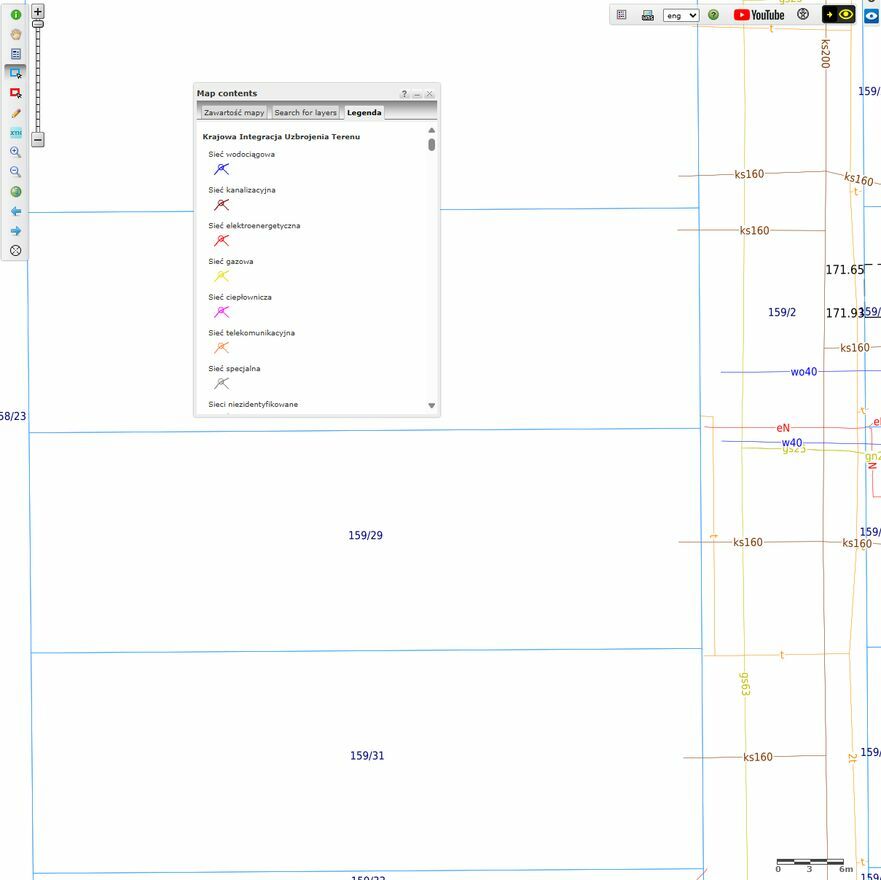Click Sieć ciepłownicza legend symbol

pyautogui.click(x=221, y=312)
